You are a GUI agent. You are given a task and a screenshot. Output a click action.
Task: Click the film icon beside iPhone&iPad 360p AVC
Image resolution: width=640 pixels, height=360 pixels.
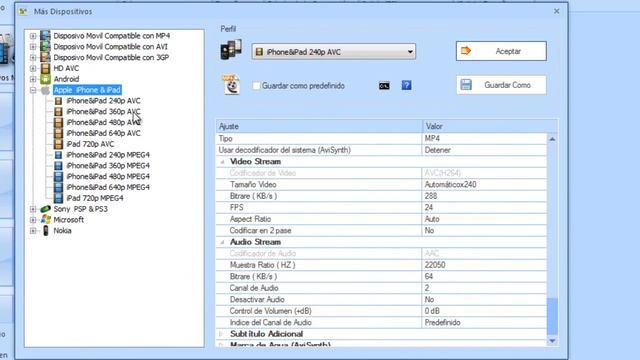[58, 111]
